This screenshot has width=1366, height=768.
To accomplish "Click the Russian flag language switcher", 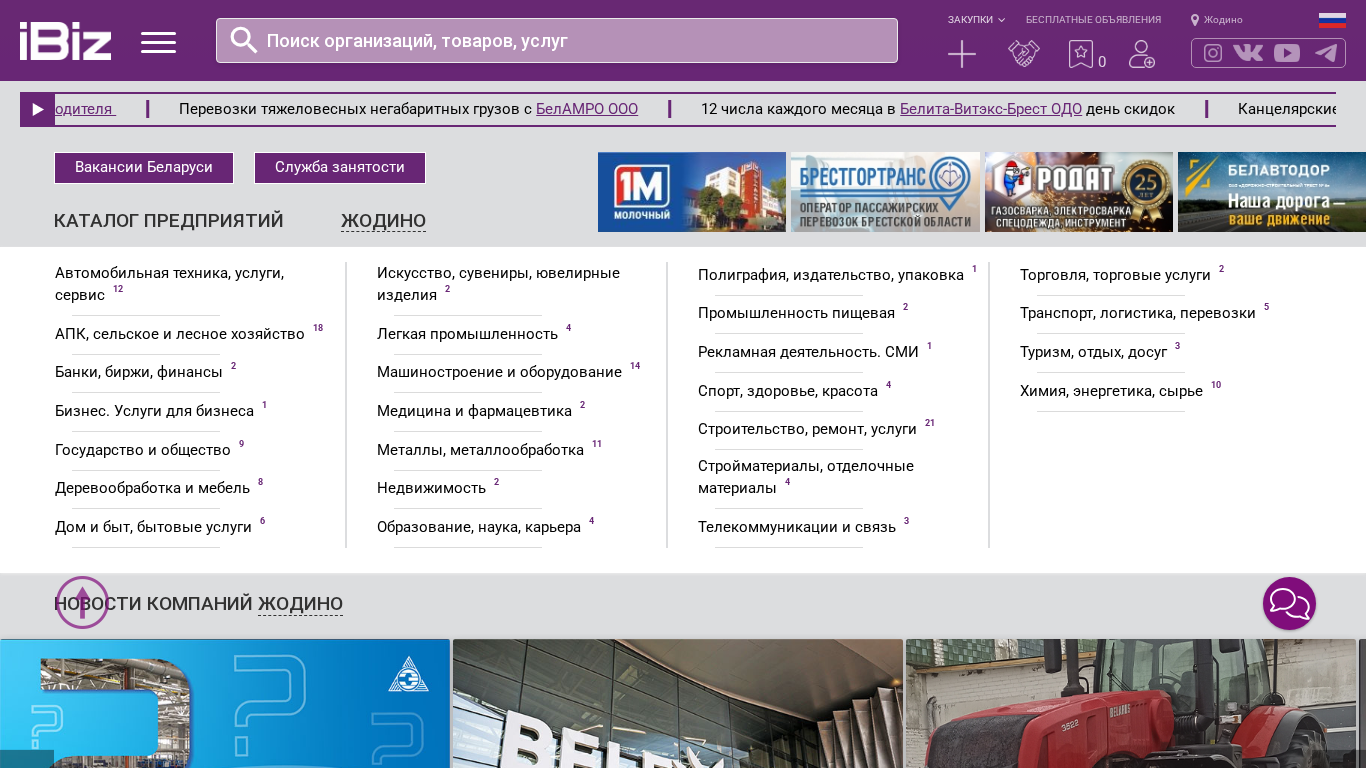I will coord(1331,20).
